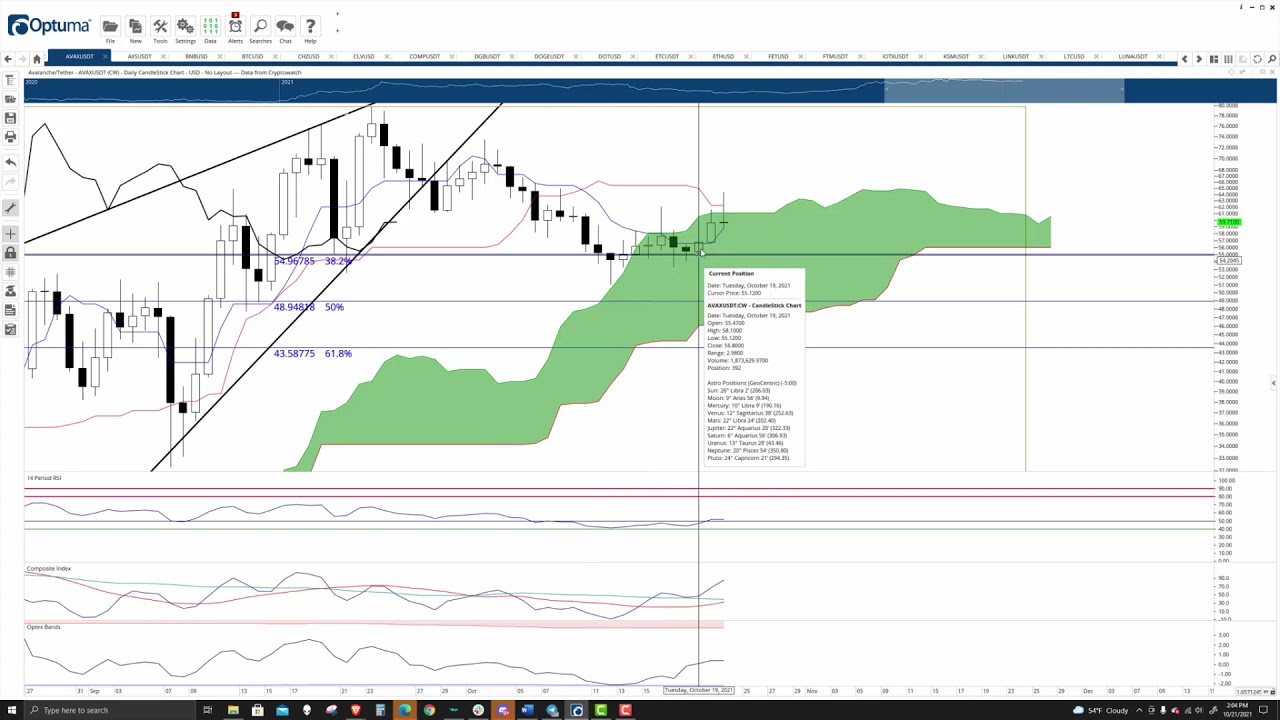This screenshot has width=1280, height=720.
Task: Click the 50% Fibonacci level label
Action: [x=334, y=307]
